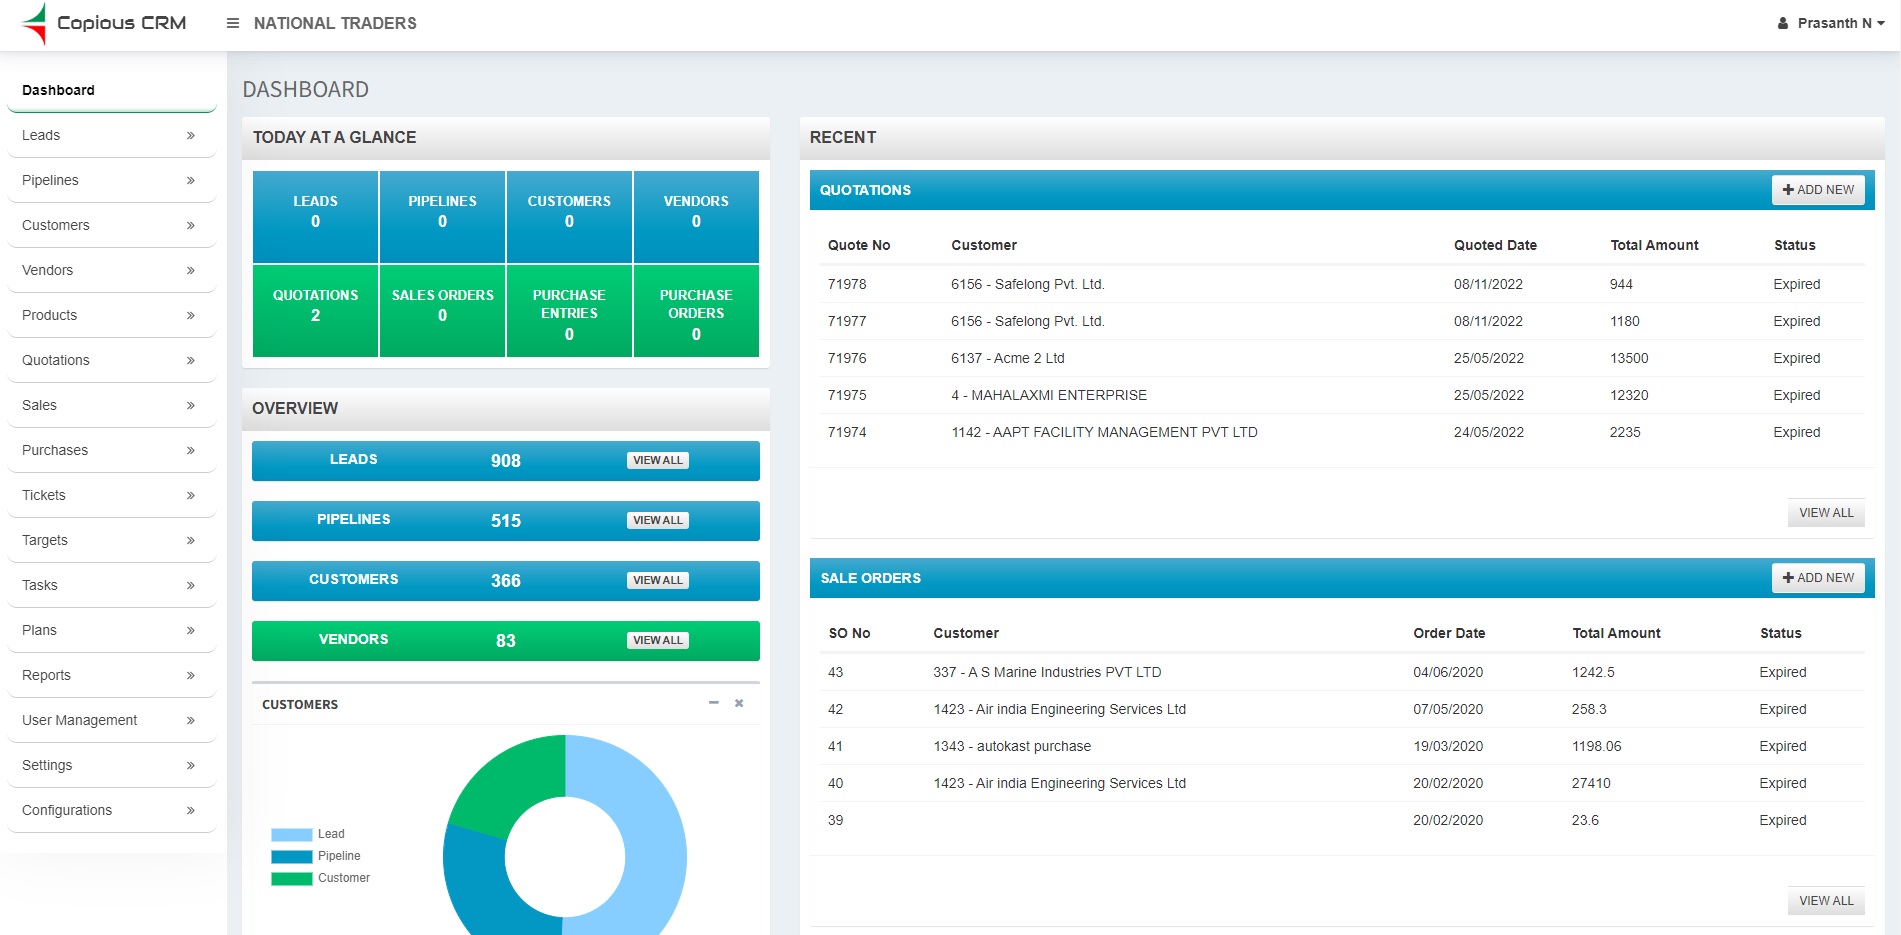Select the QUOTATIONS tile in Today at a Glance
Screen dimensions: 1901x935
315,310
